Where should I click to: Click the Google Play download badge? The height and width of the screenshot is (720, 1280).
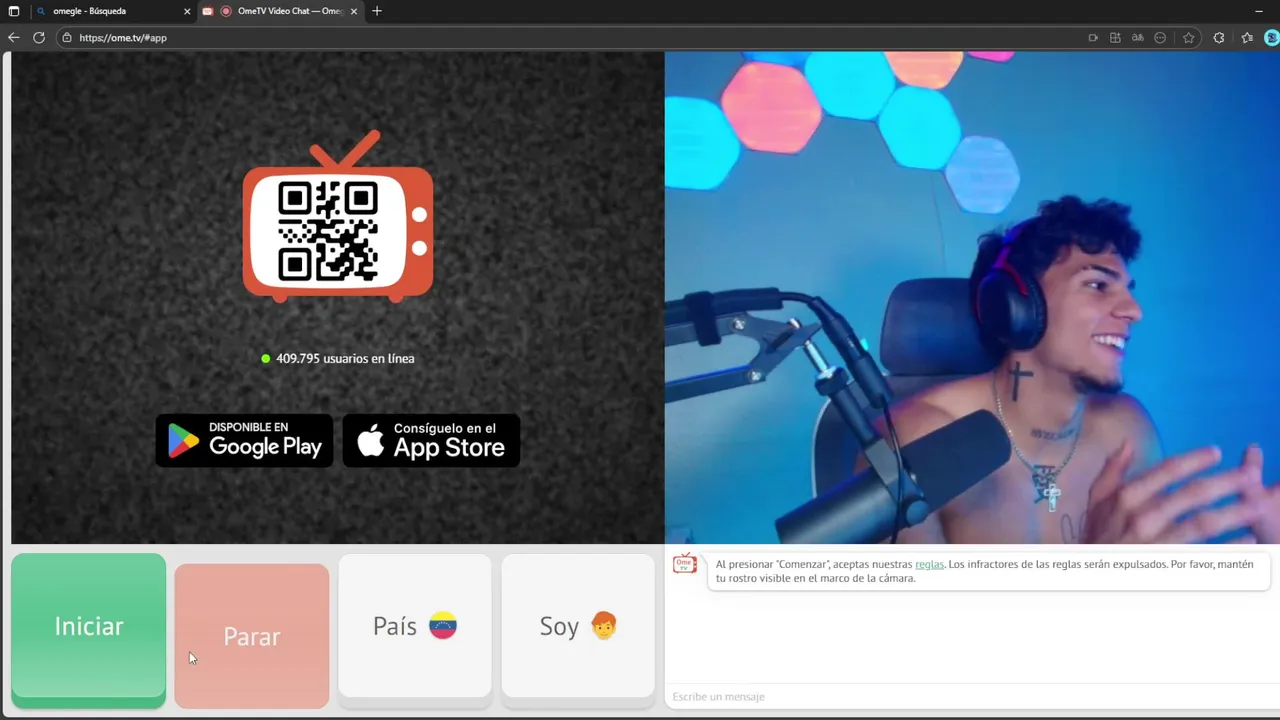pos(244,440)
